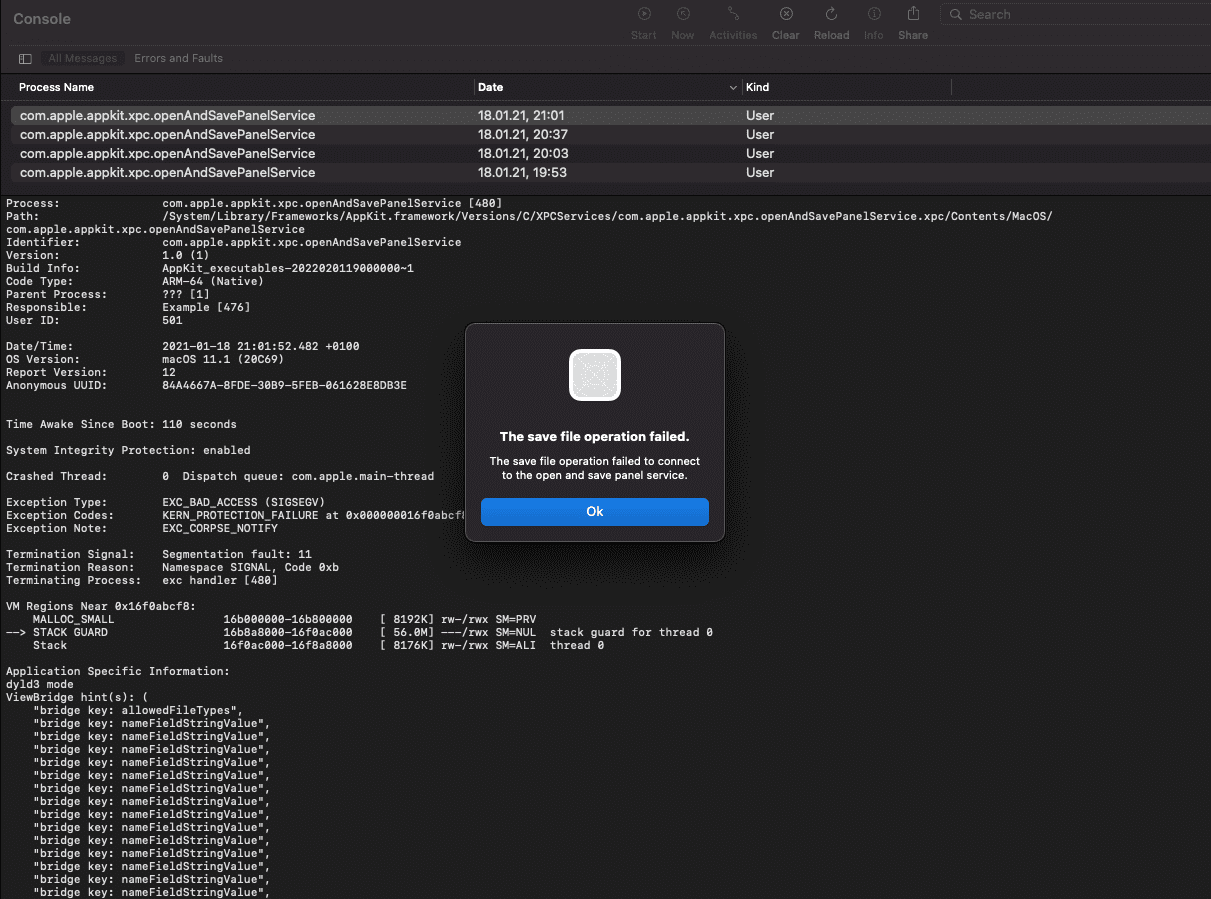
Task: Click the '2021-01-18 21:01:52.482 +0100' date/time value
Action: coord(260,346)
